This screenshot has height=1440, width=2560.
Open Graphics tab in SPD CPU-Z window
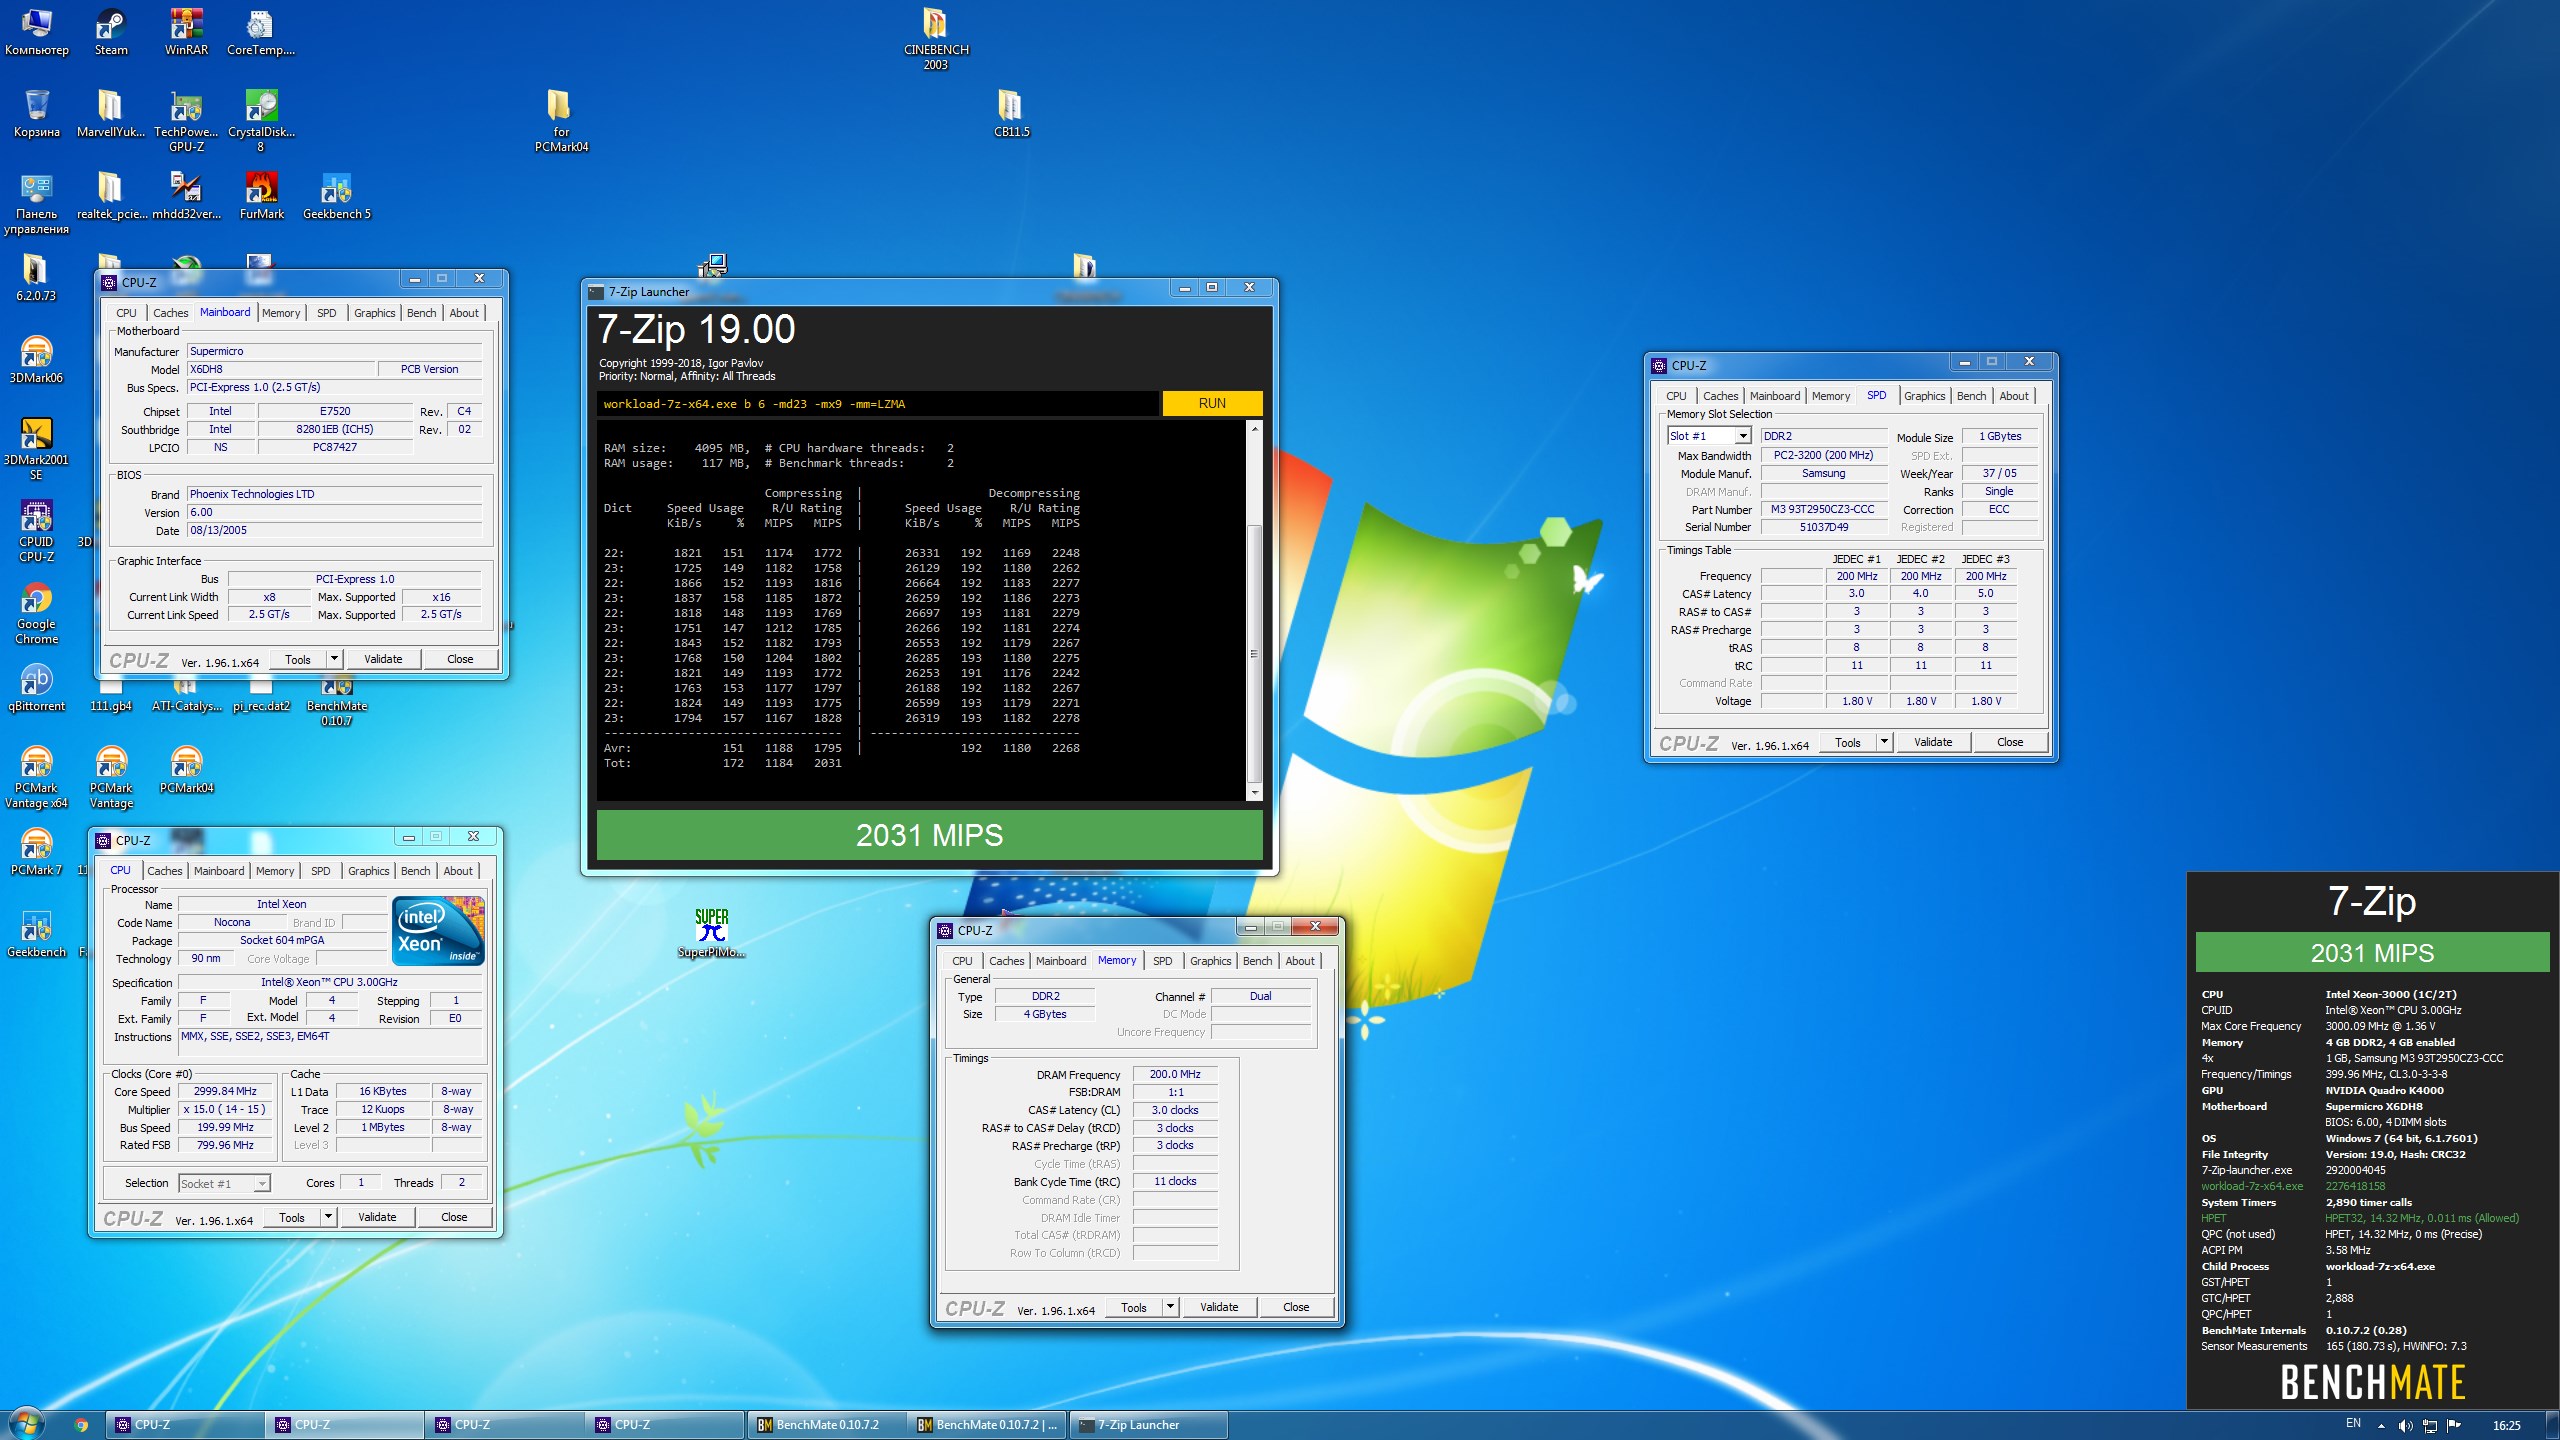click(x=1924, y=396)
